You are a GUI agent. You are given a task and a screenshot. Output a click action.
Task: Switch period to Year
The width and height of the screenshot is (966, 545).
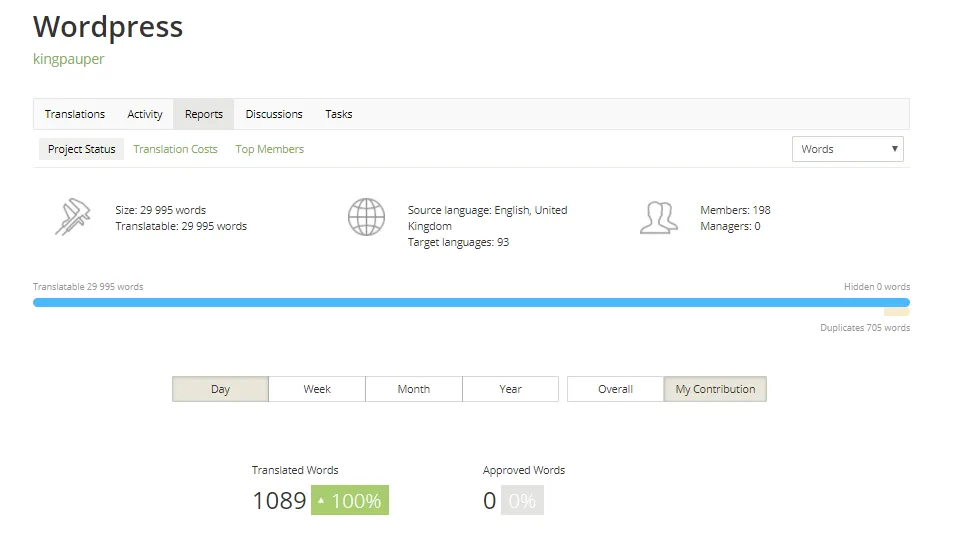click(x=510, y=389)
